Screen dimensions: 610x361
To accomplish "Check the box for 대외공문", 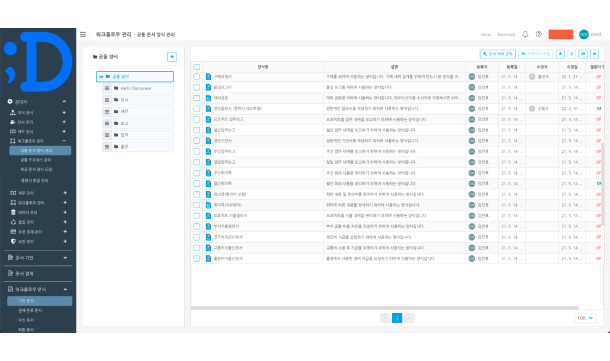I will 196,98.
